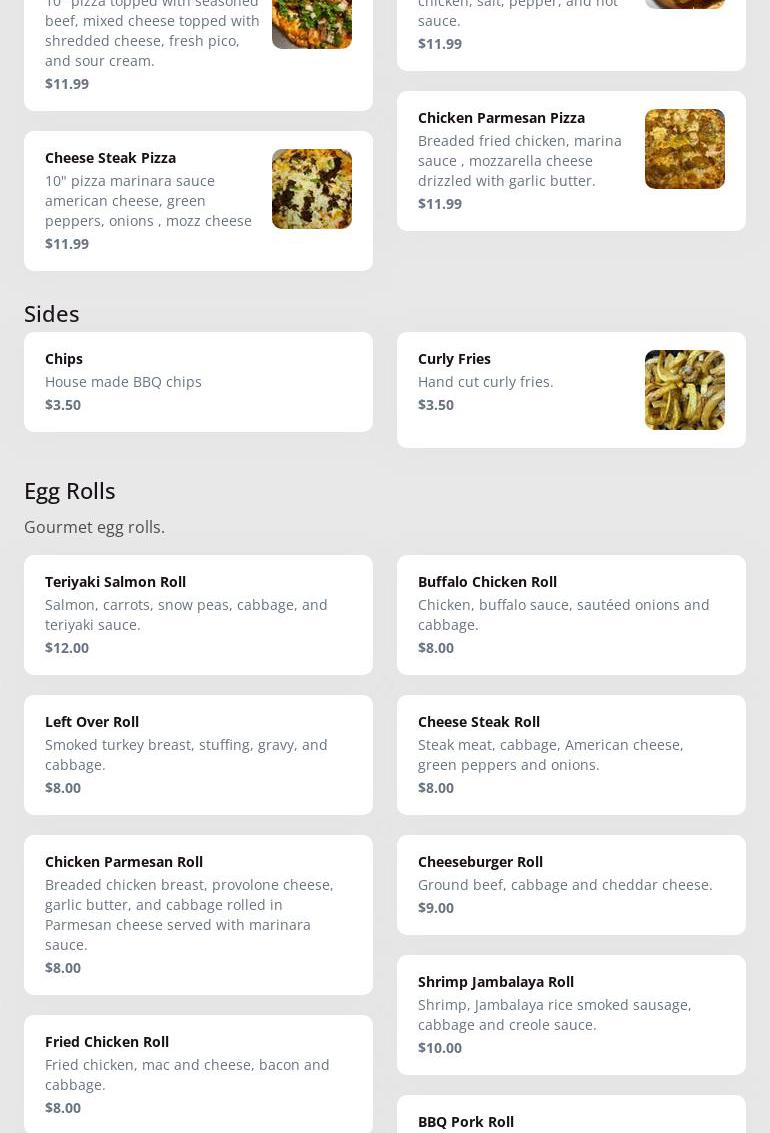Choose the Buffalo Chicken Roll card
The width and height of the screenshot is (770, 1133).
[570, 614]
